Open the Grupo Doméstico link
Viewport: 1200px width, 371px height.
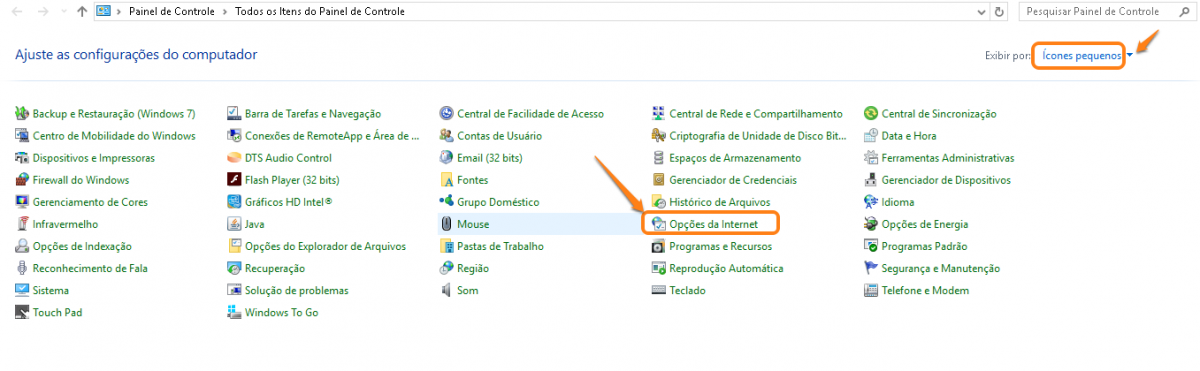[498, 202]
